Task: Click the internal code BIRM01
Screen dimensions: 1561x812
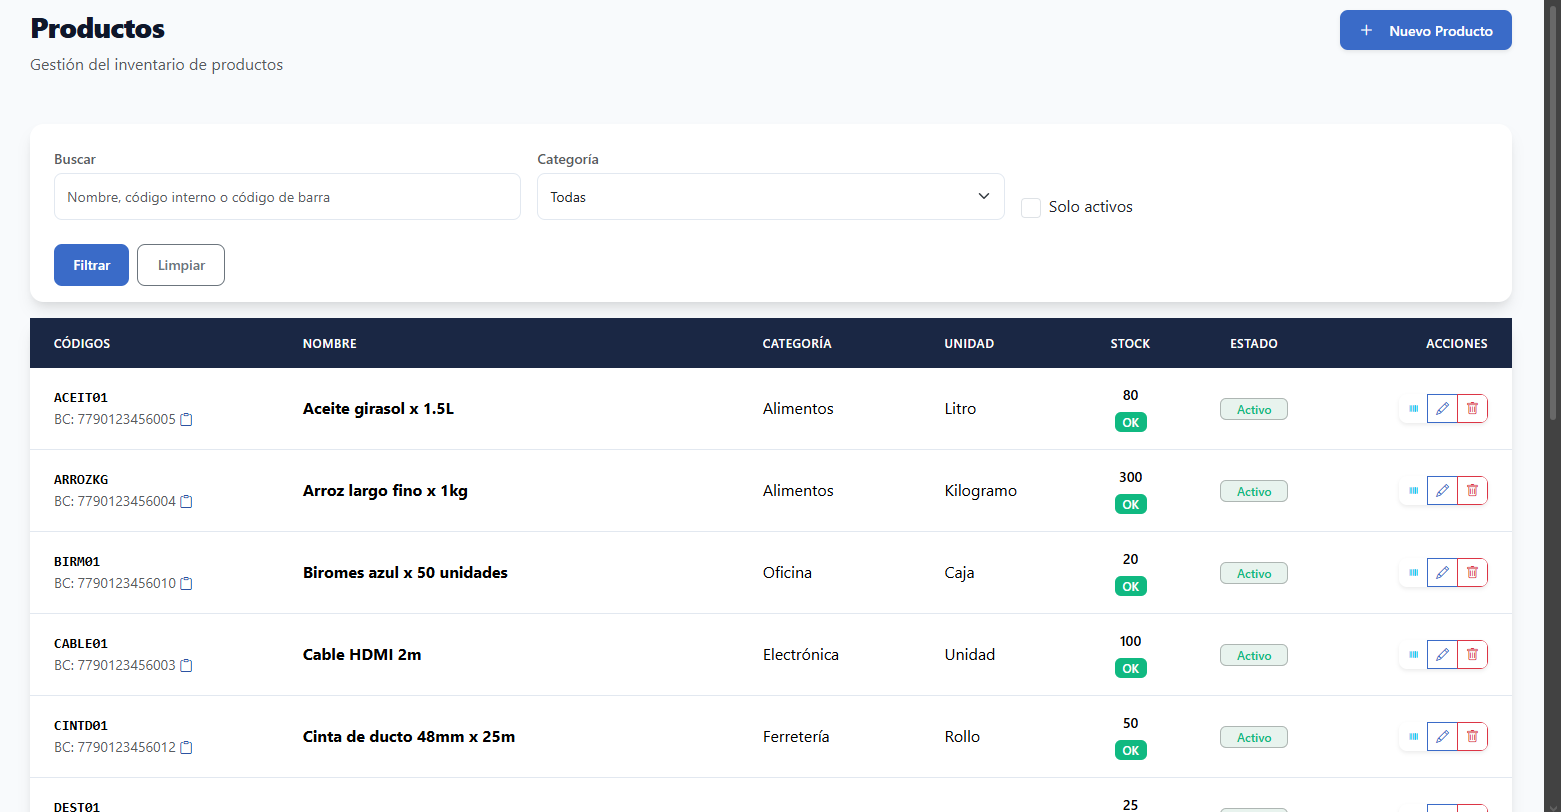Action: tap(77, 562)
